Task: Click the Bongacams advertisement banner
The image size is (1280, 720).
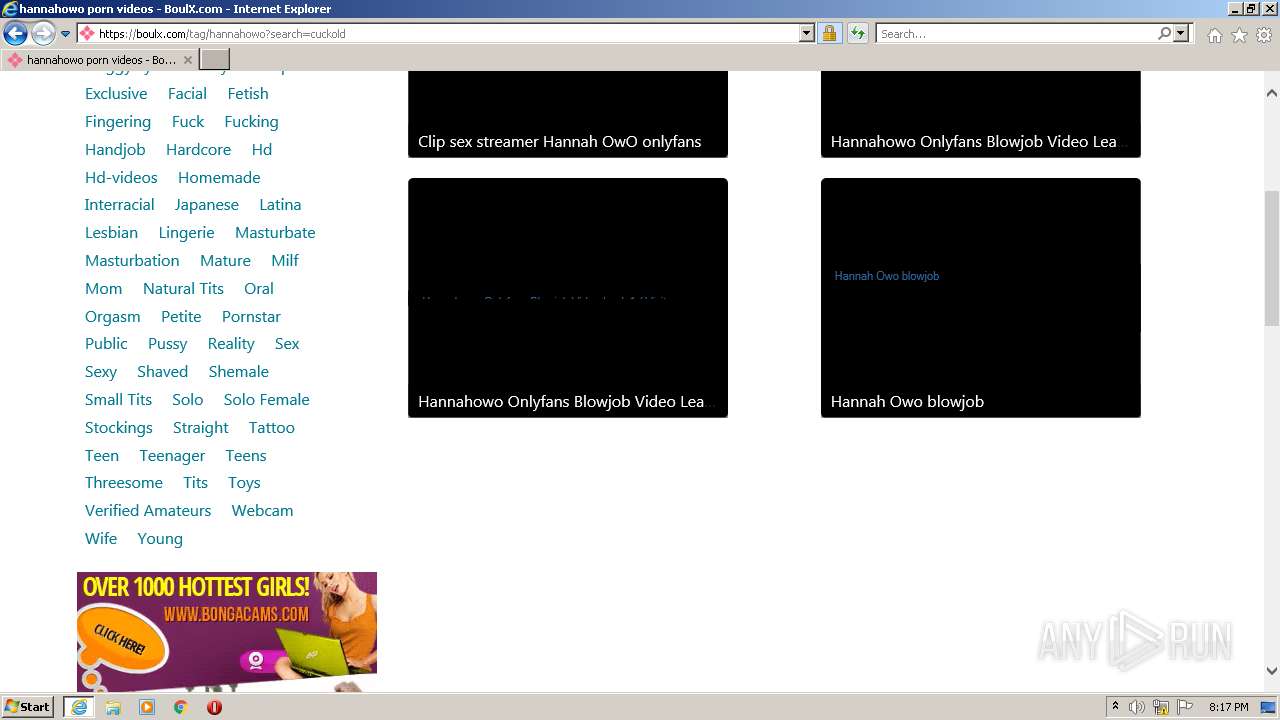Action: click(x=227, y=632)
